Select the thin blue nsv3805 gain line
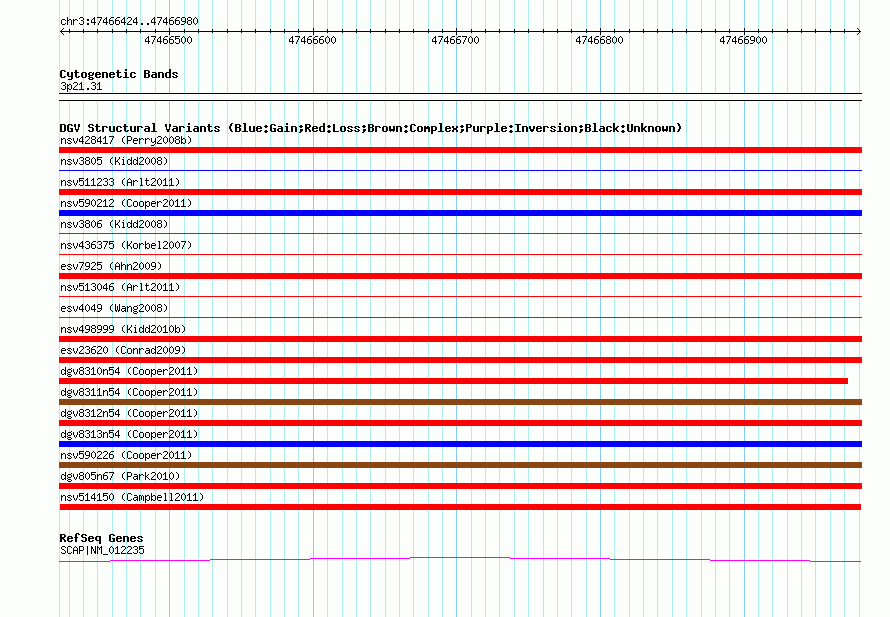 460,170
